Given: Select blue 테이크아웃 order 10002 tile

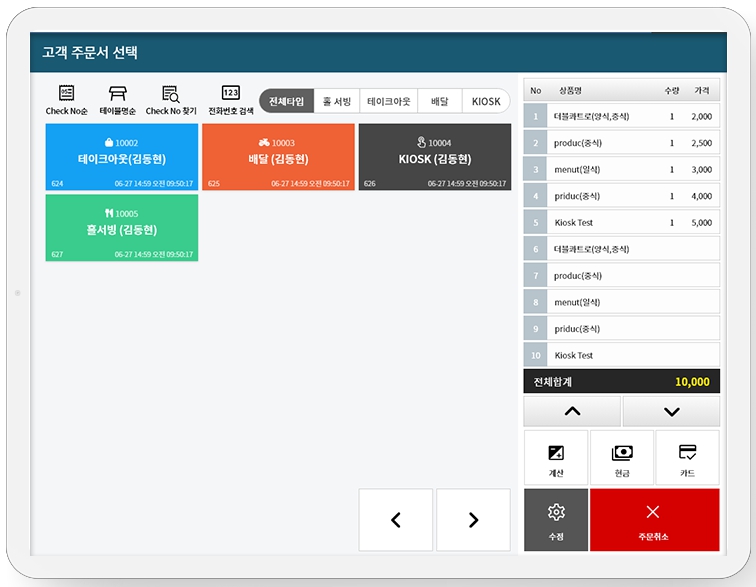Looking at the screenshot, I should (x=122, y=157).
